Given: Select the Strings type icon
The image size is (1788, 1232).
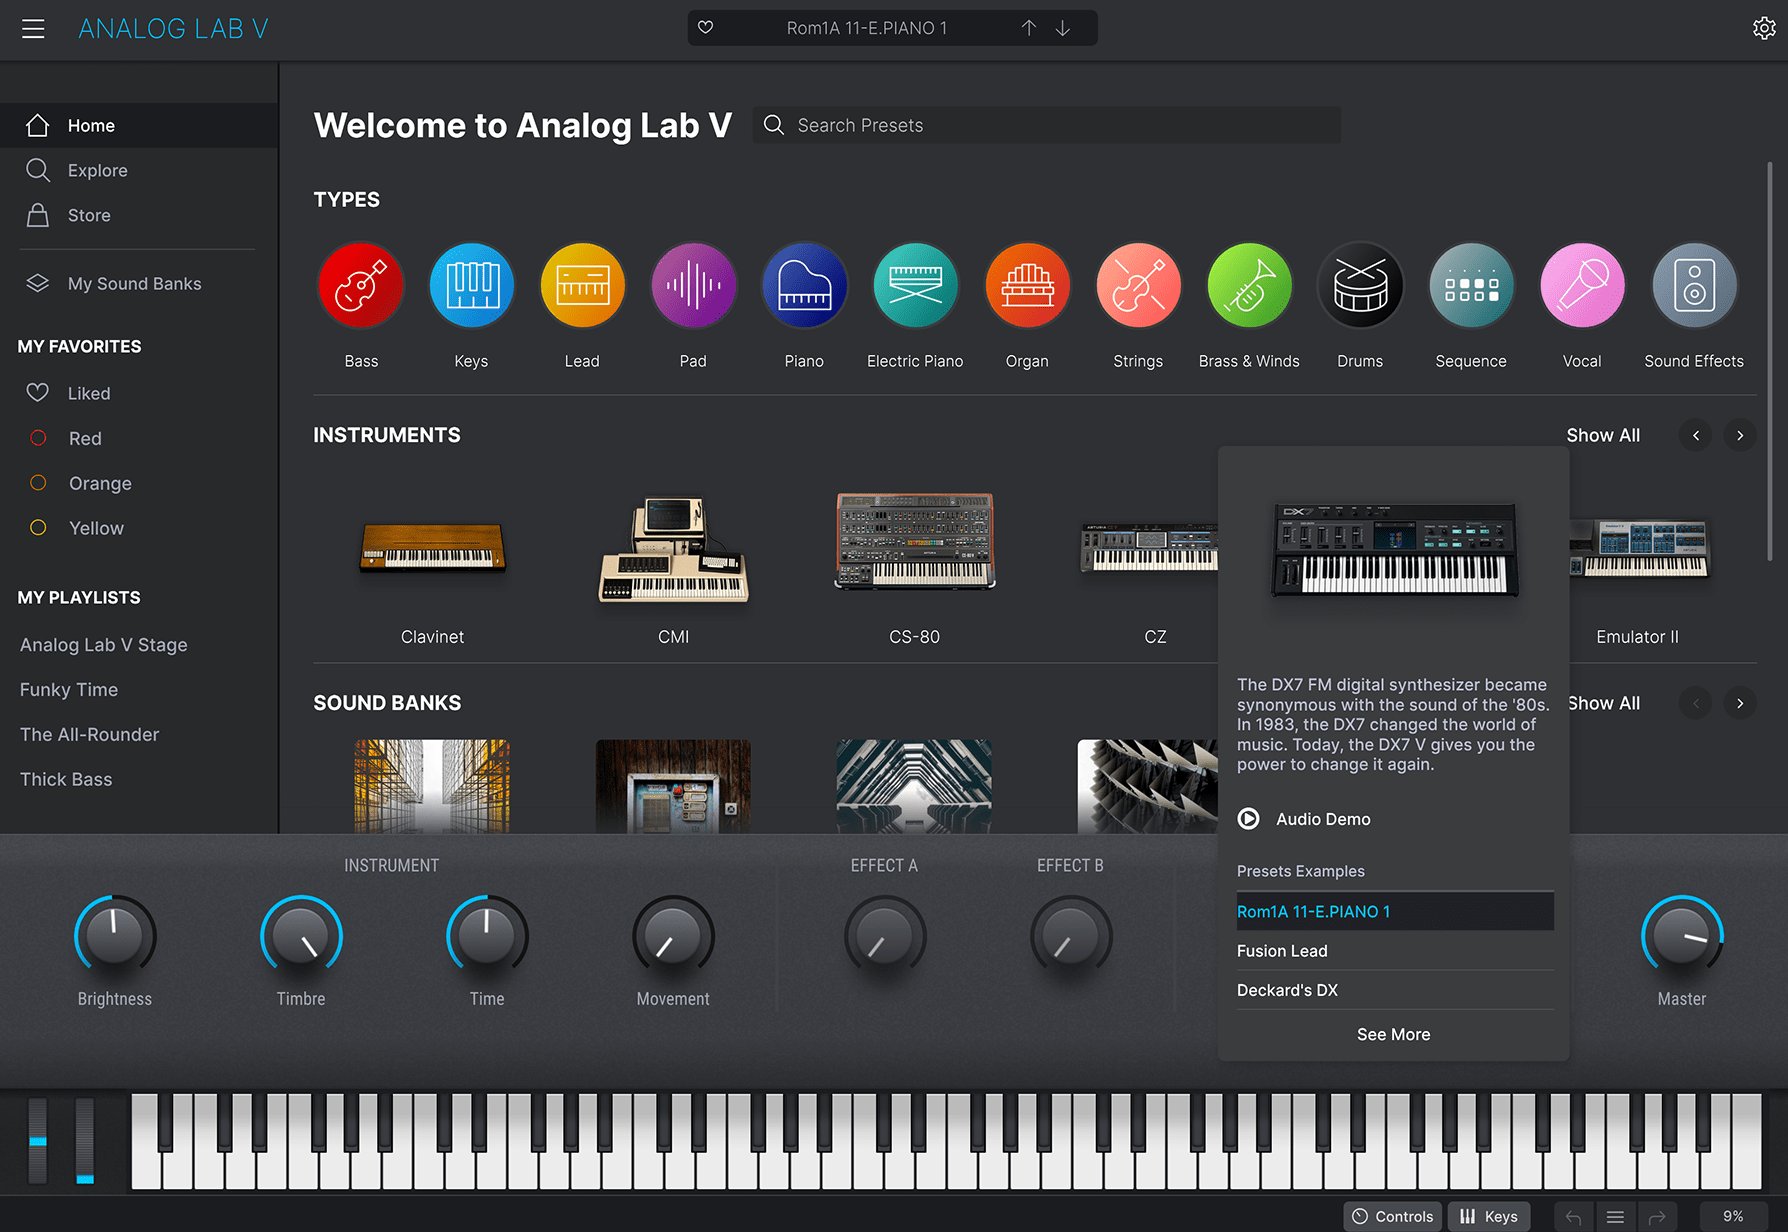Looking at the screenshot, I should (1138, 284).
